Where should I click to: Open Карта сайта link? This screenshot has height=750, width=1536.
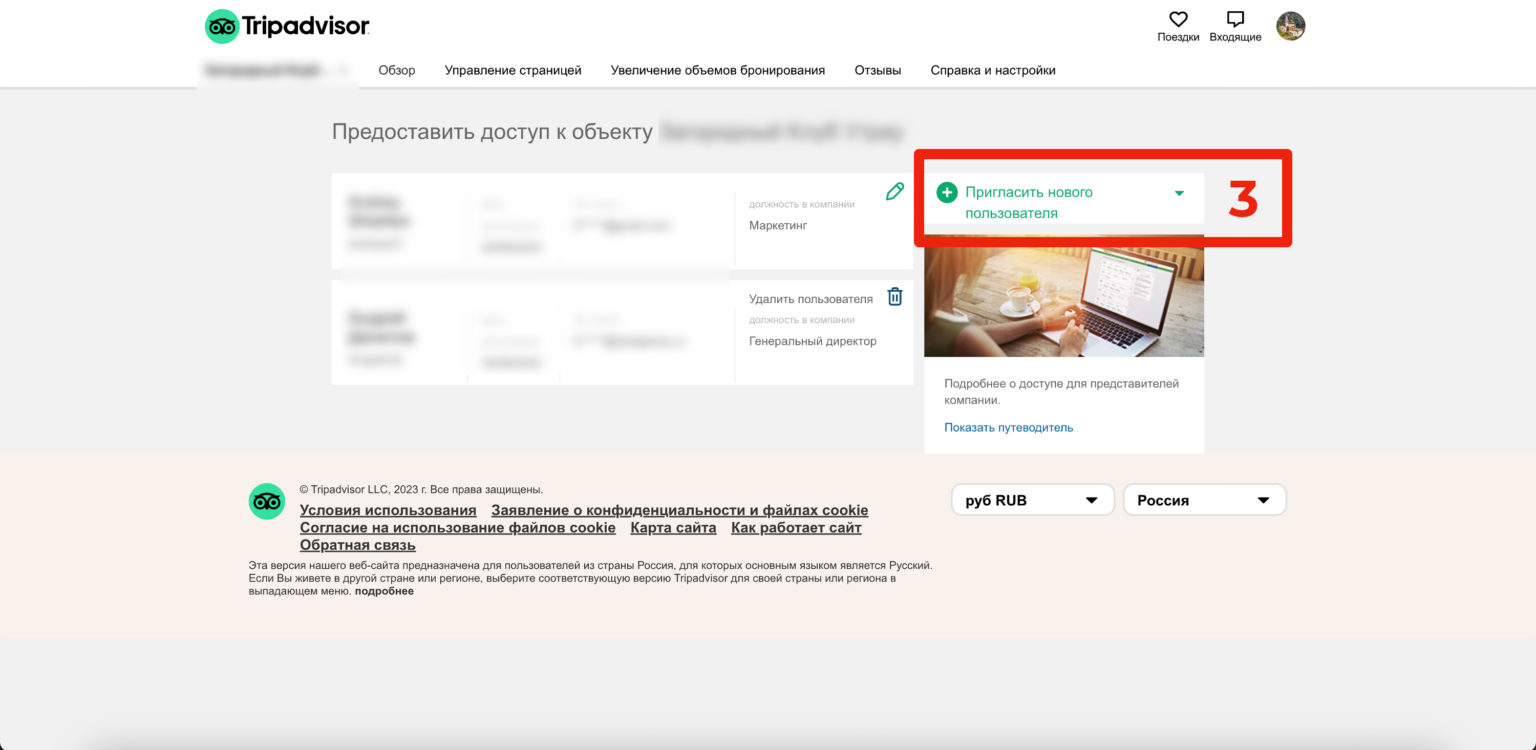[673, 527]
